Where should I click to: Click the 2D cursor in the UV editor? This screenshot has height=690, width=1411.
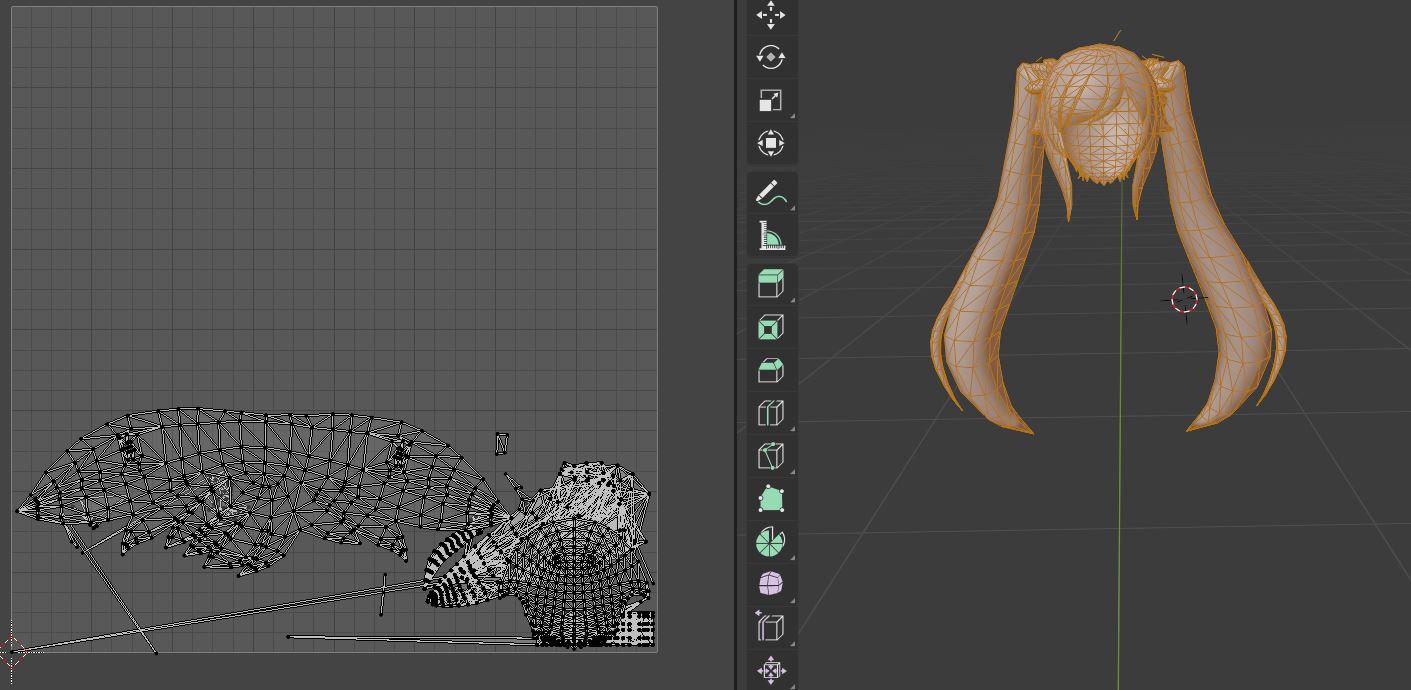pyautogui.click(x=12, y=651)
